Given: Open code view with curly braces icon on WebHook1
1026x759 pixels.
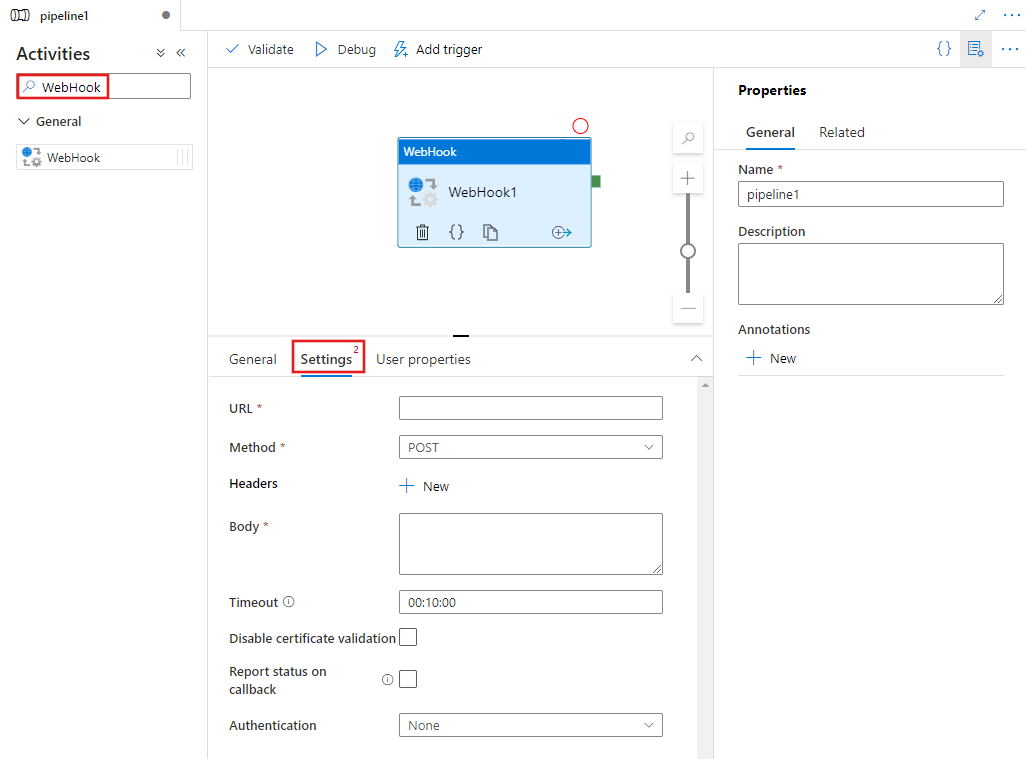Looking at the screenshot, I should pyautogui.click(x=457, y=231).
